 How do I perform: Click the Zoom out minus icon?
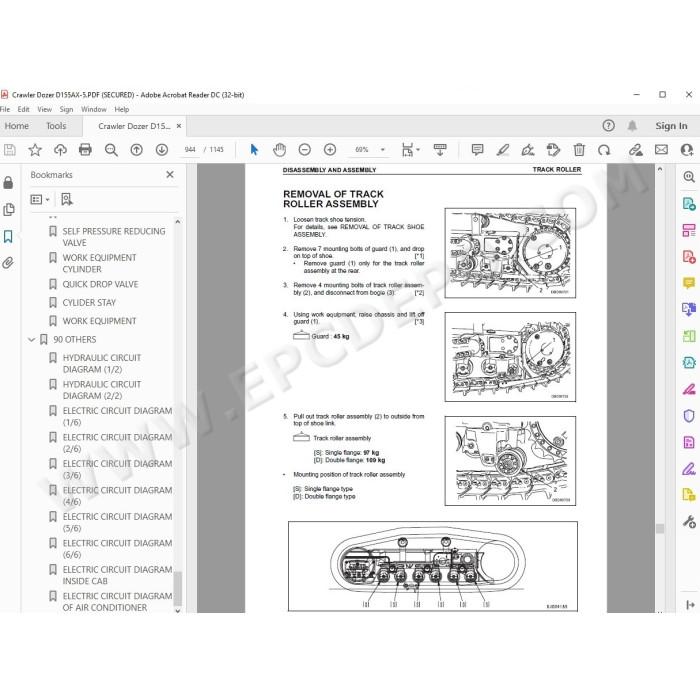[304, 150]
